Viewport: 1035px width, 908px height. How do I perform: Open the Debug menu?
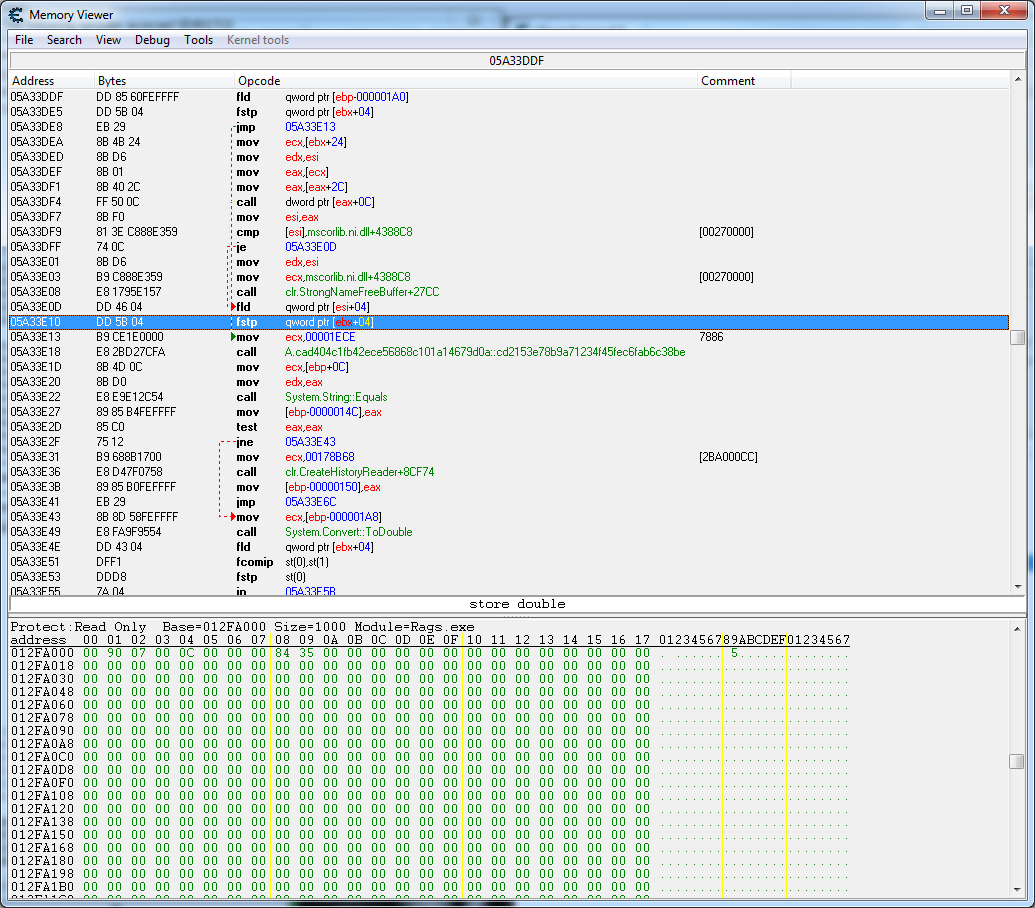(x=152, y=40)
